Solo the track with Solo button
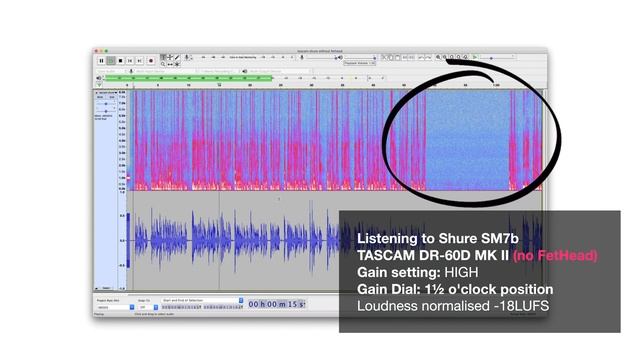 pyautogui.click(x=111, y=98)
